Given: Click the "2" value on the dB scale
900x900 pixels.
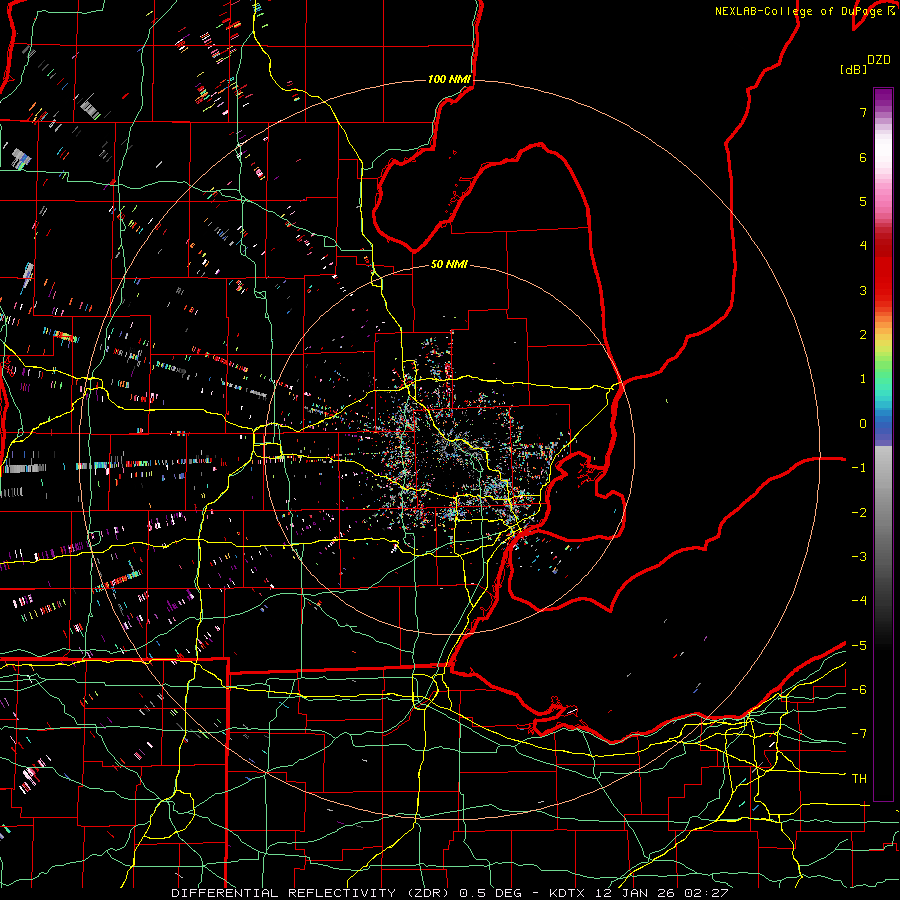Looking at the screenshot, I should pos(863,335).
